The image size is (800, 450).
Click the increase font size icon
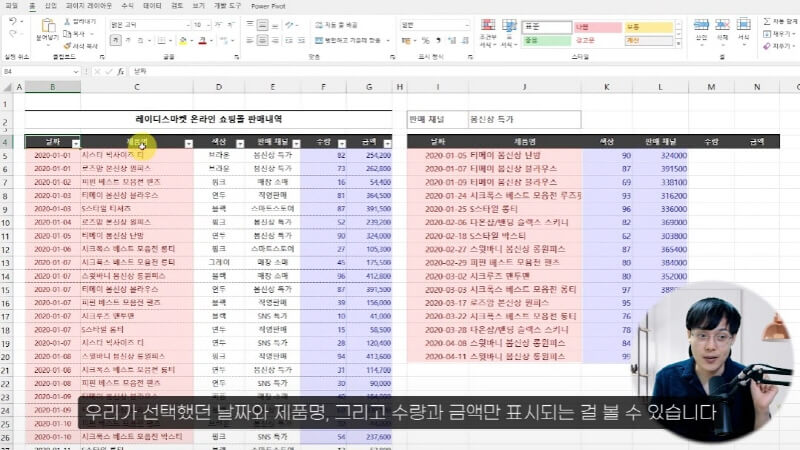pyautogui.click(x=218, y=24)
